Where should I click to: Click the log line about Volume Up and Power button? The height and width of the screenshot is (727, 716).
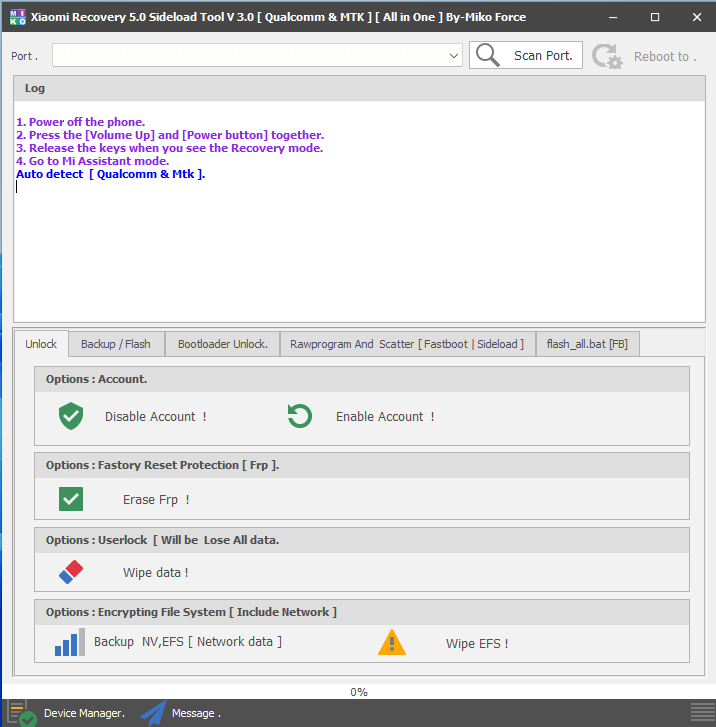pos(170,135)
